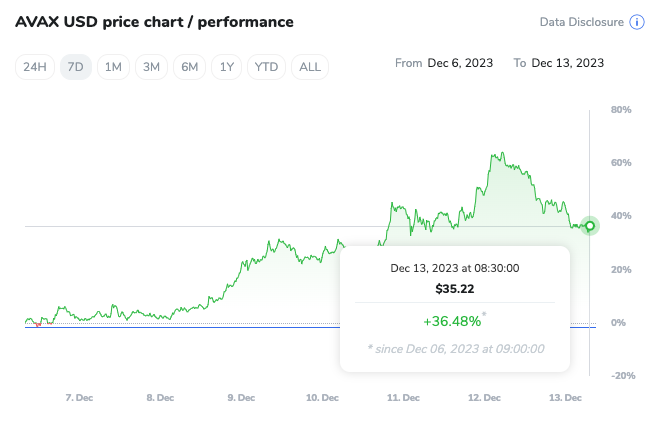Click the Data Disclosure link text
Screen dimensions: 664x437
pos(581,22)
